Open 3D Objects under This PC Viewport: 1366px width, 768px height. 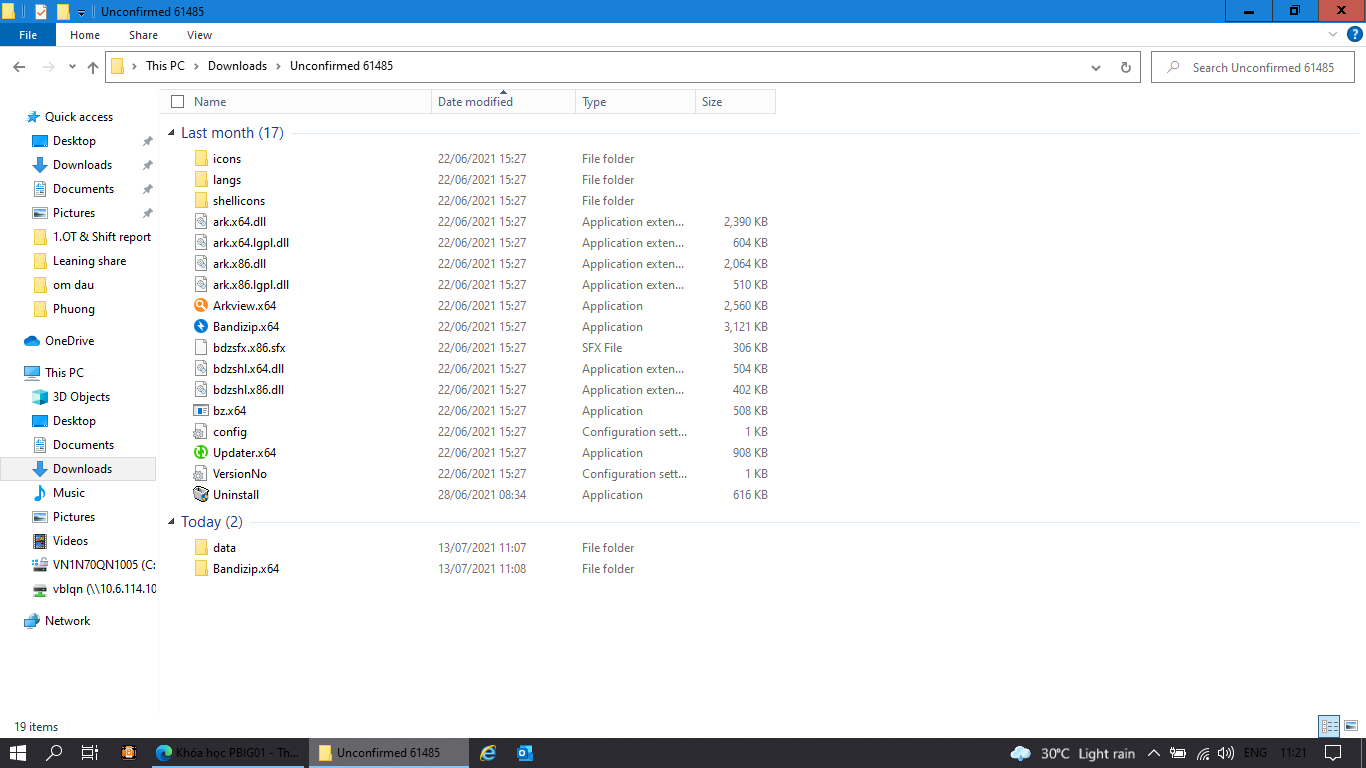click(81, 397)
